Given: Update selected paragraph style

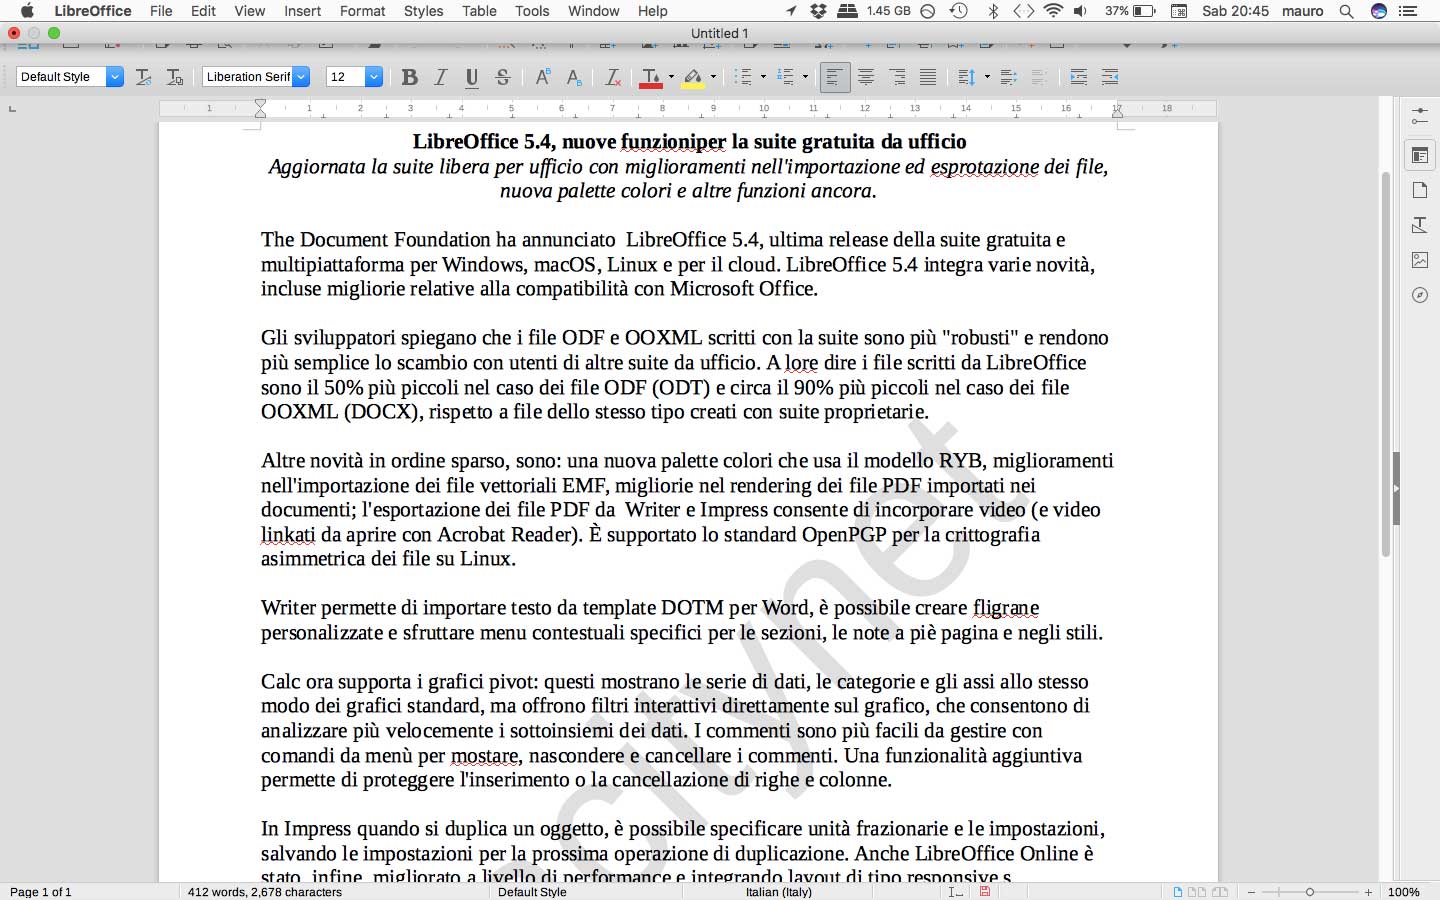Looking at the screenshot, I should point(143,77).
